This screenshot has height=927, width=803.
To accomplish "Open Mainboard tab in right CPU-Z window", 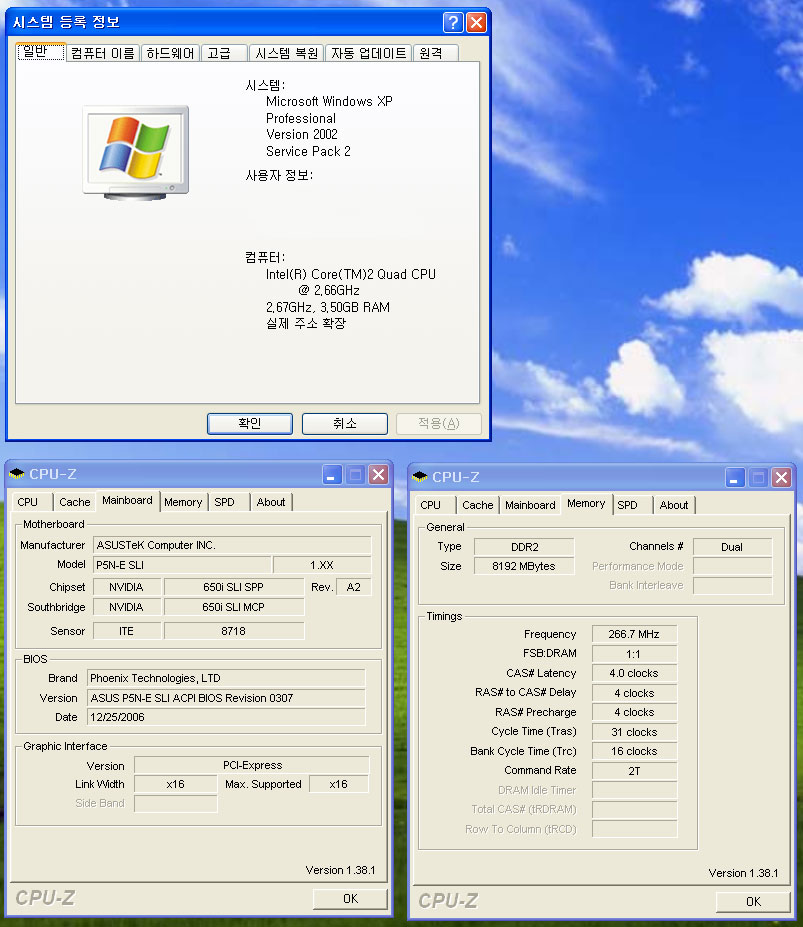I will tap(530, 505).
